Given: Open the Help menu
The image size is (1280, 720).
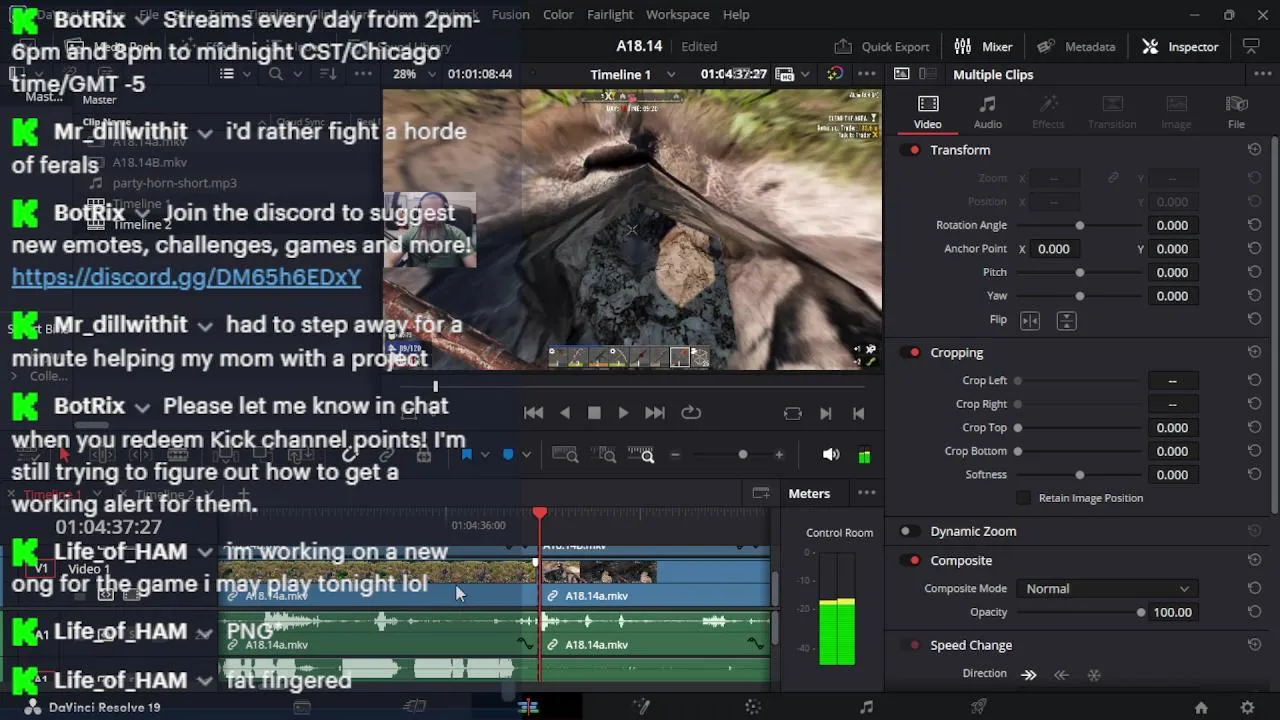Looking at the screenshot, I should (736, 14).
